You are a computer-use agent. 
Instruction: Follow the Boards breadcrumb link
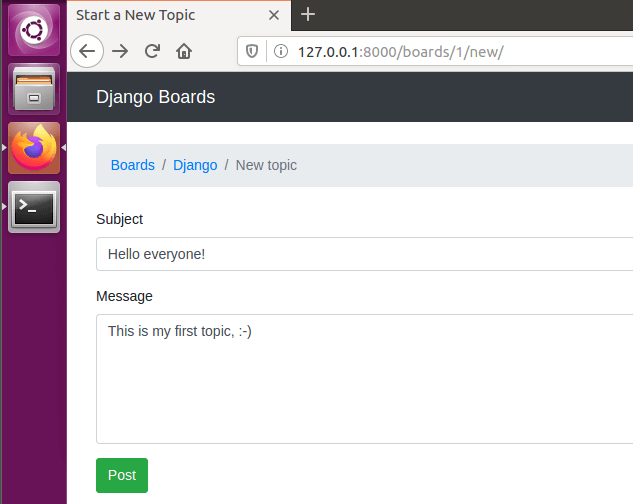pyautogui.click(x=132, y=165)
